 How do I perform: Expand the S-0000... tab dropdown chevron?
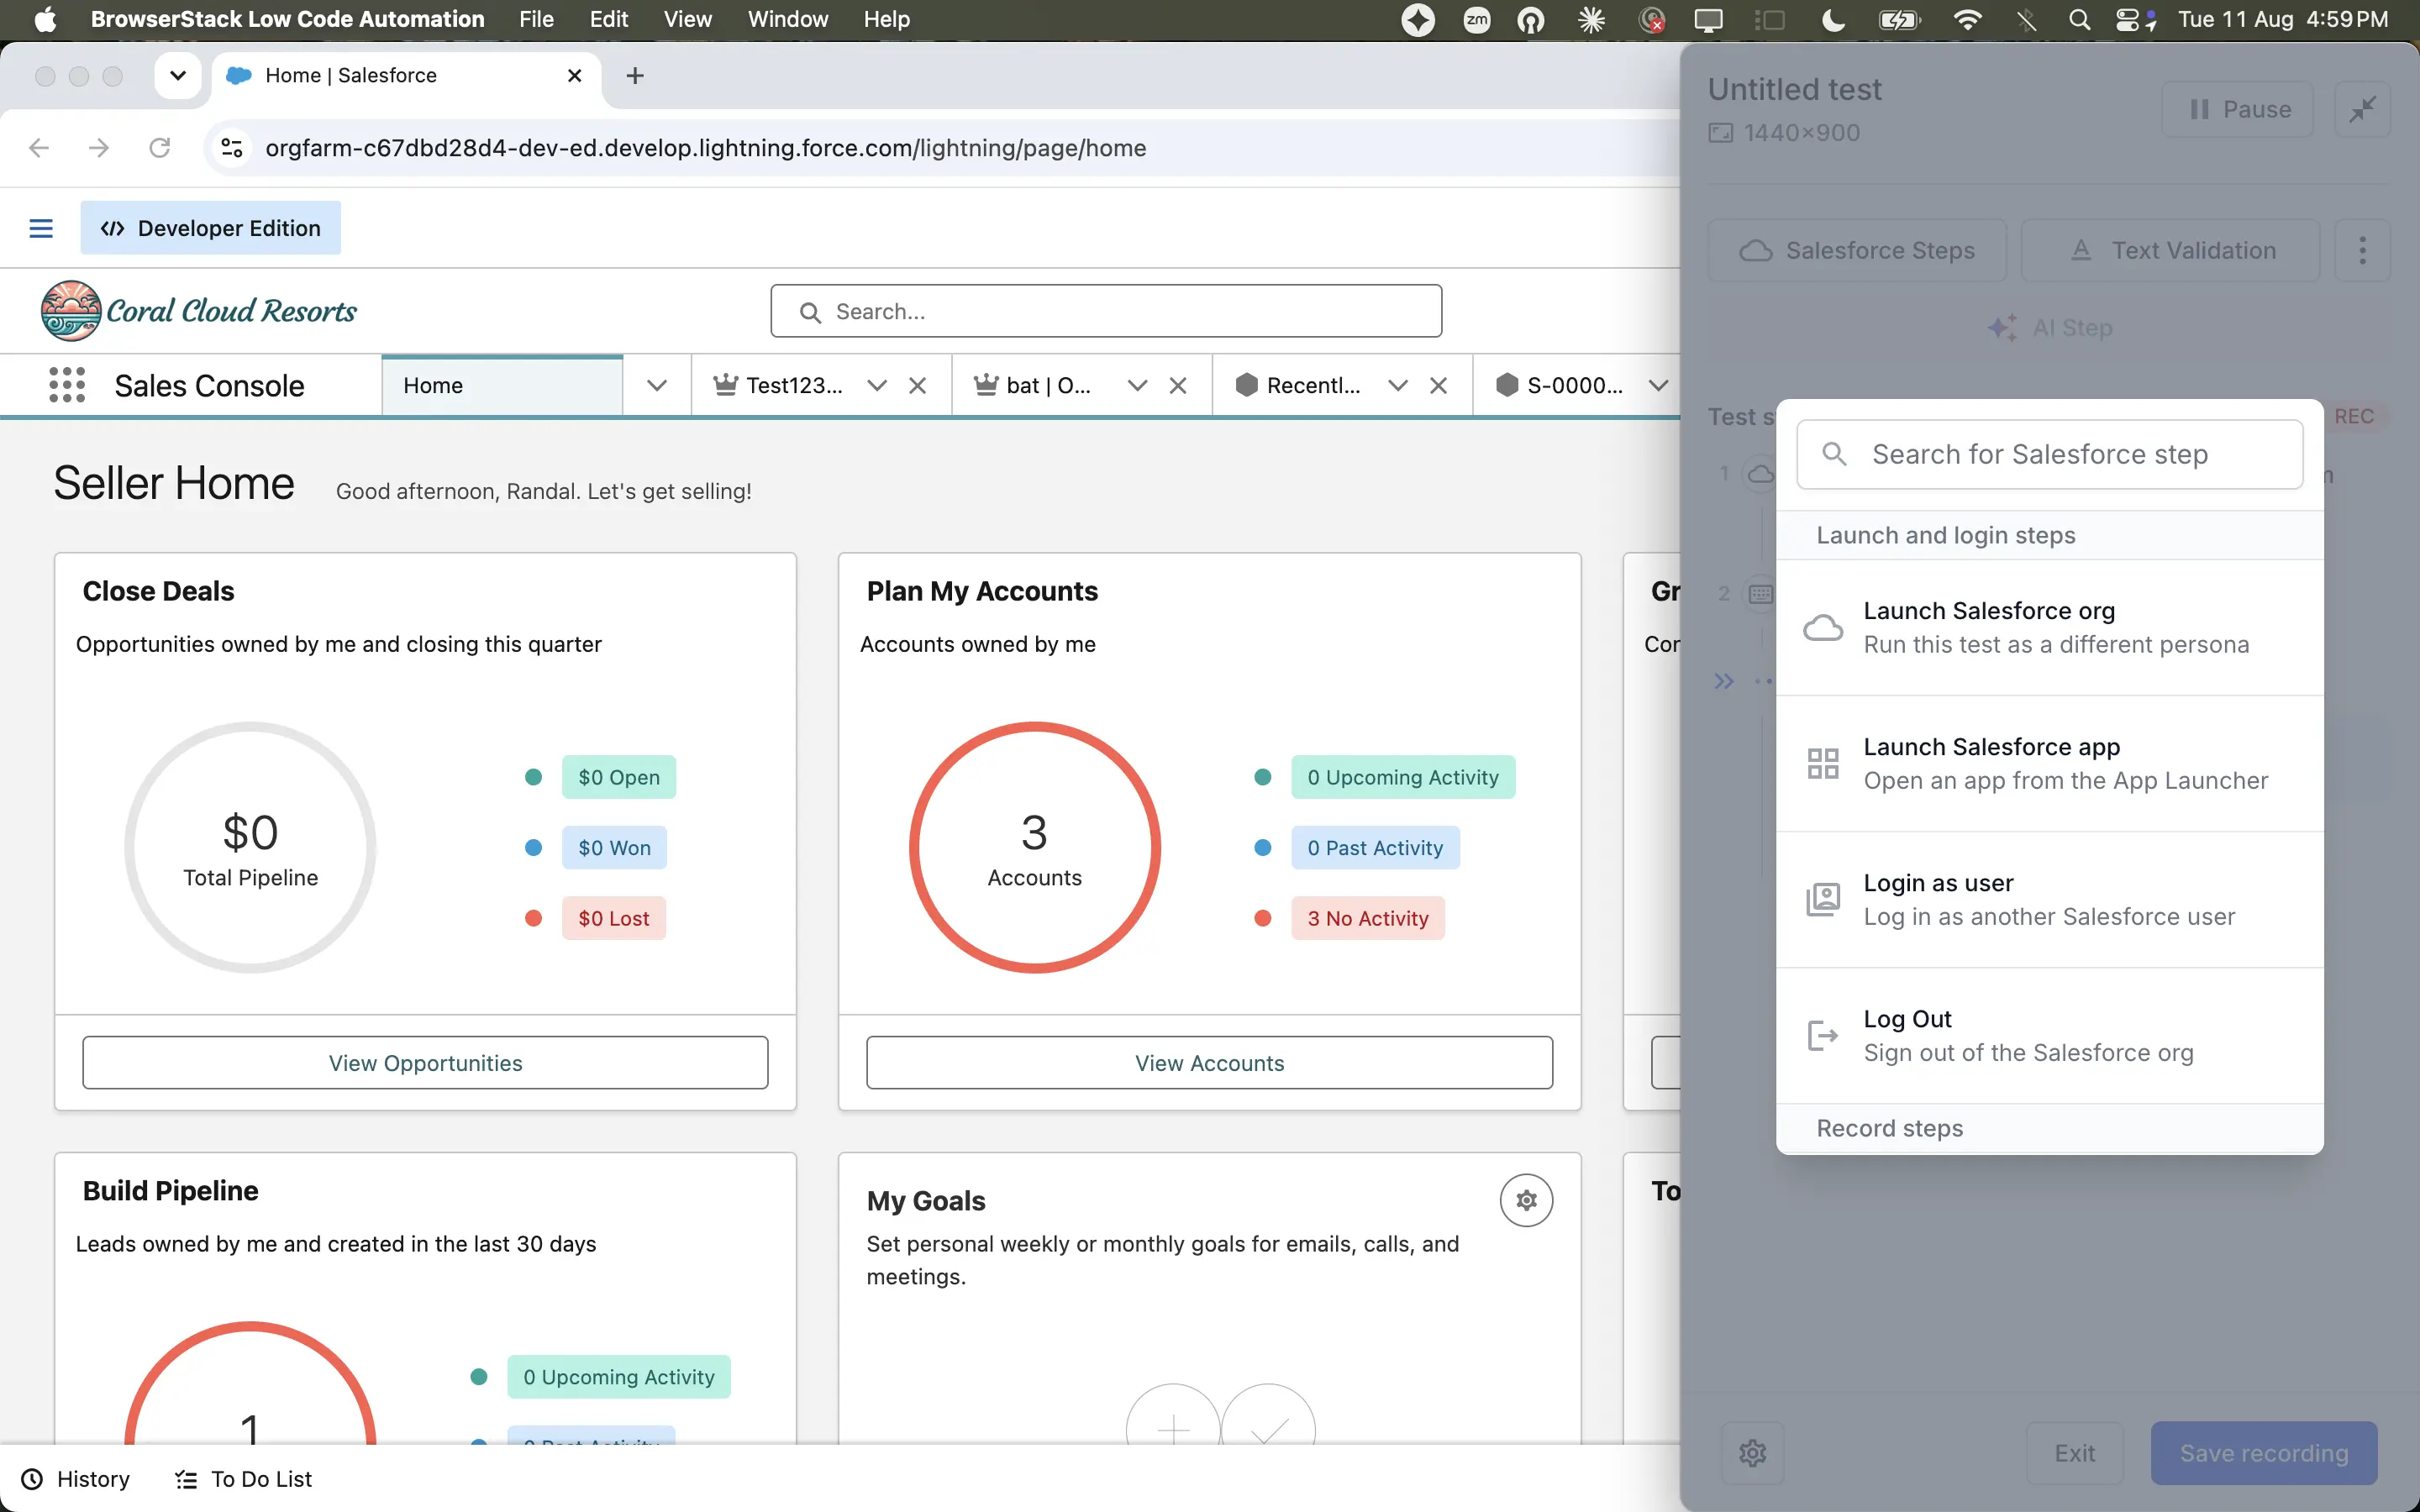pyautogui.click(x=1658, y=386)
